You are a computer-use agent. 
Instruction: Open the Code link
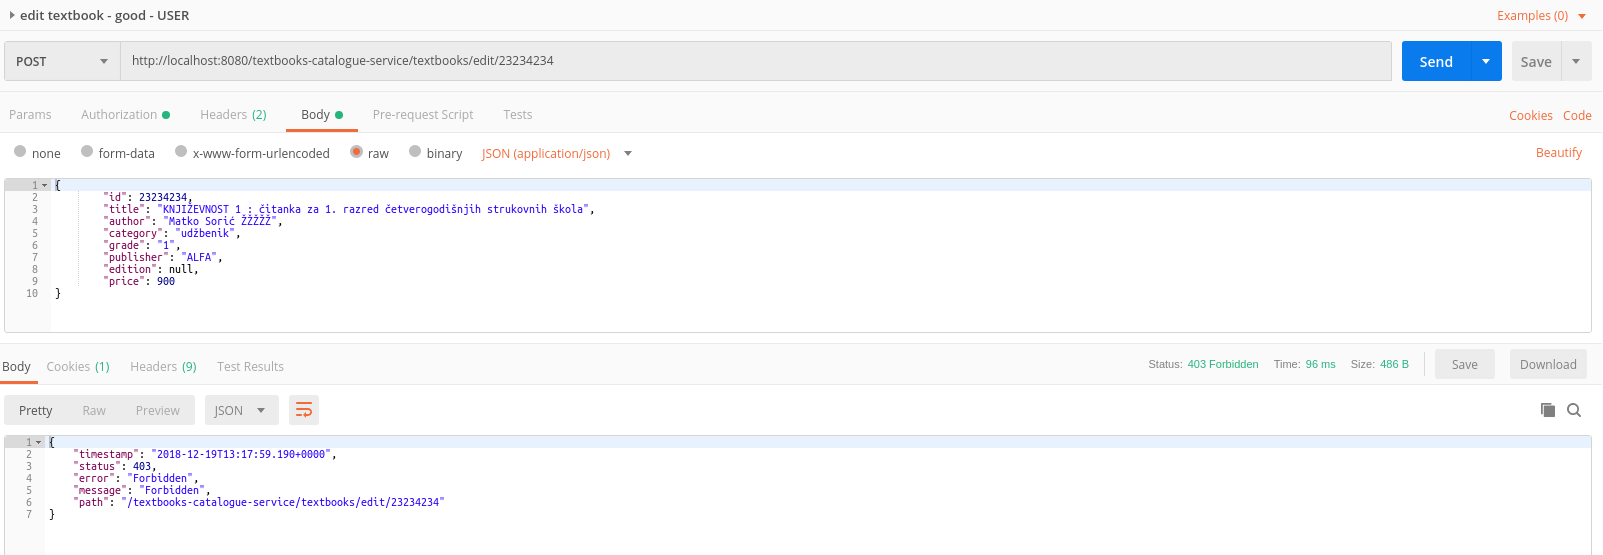[x=1577, y=115]
